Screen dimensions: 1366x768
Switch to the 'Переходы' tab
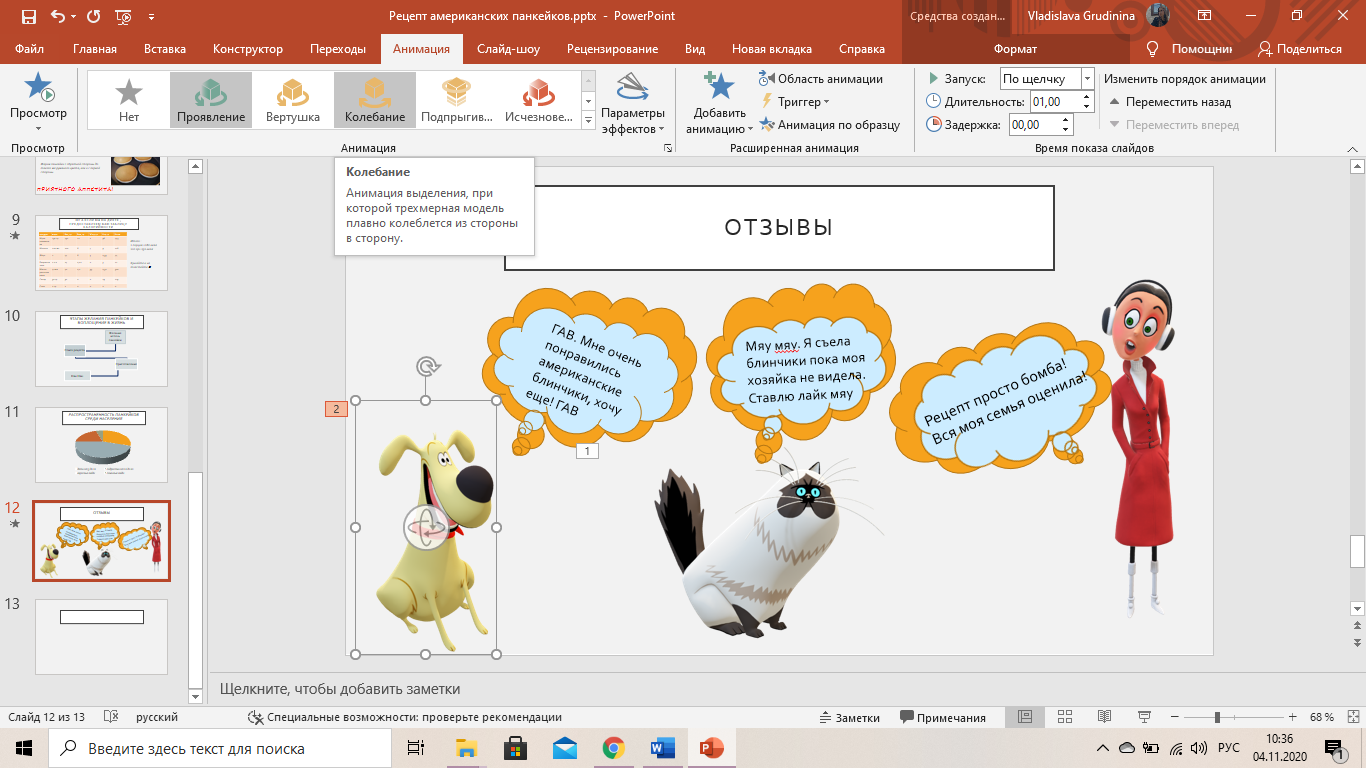[x=338, y=49]
